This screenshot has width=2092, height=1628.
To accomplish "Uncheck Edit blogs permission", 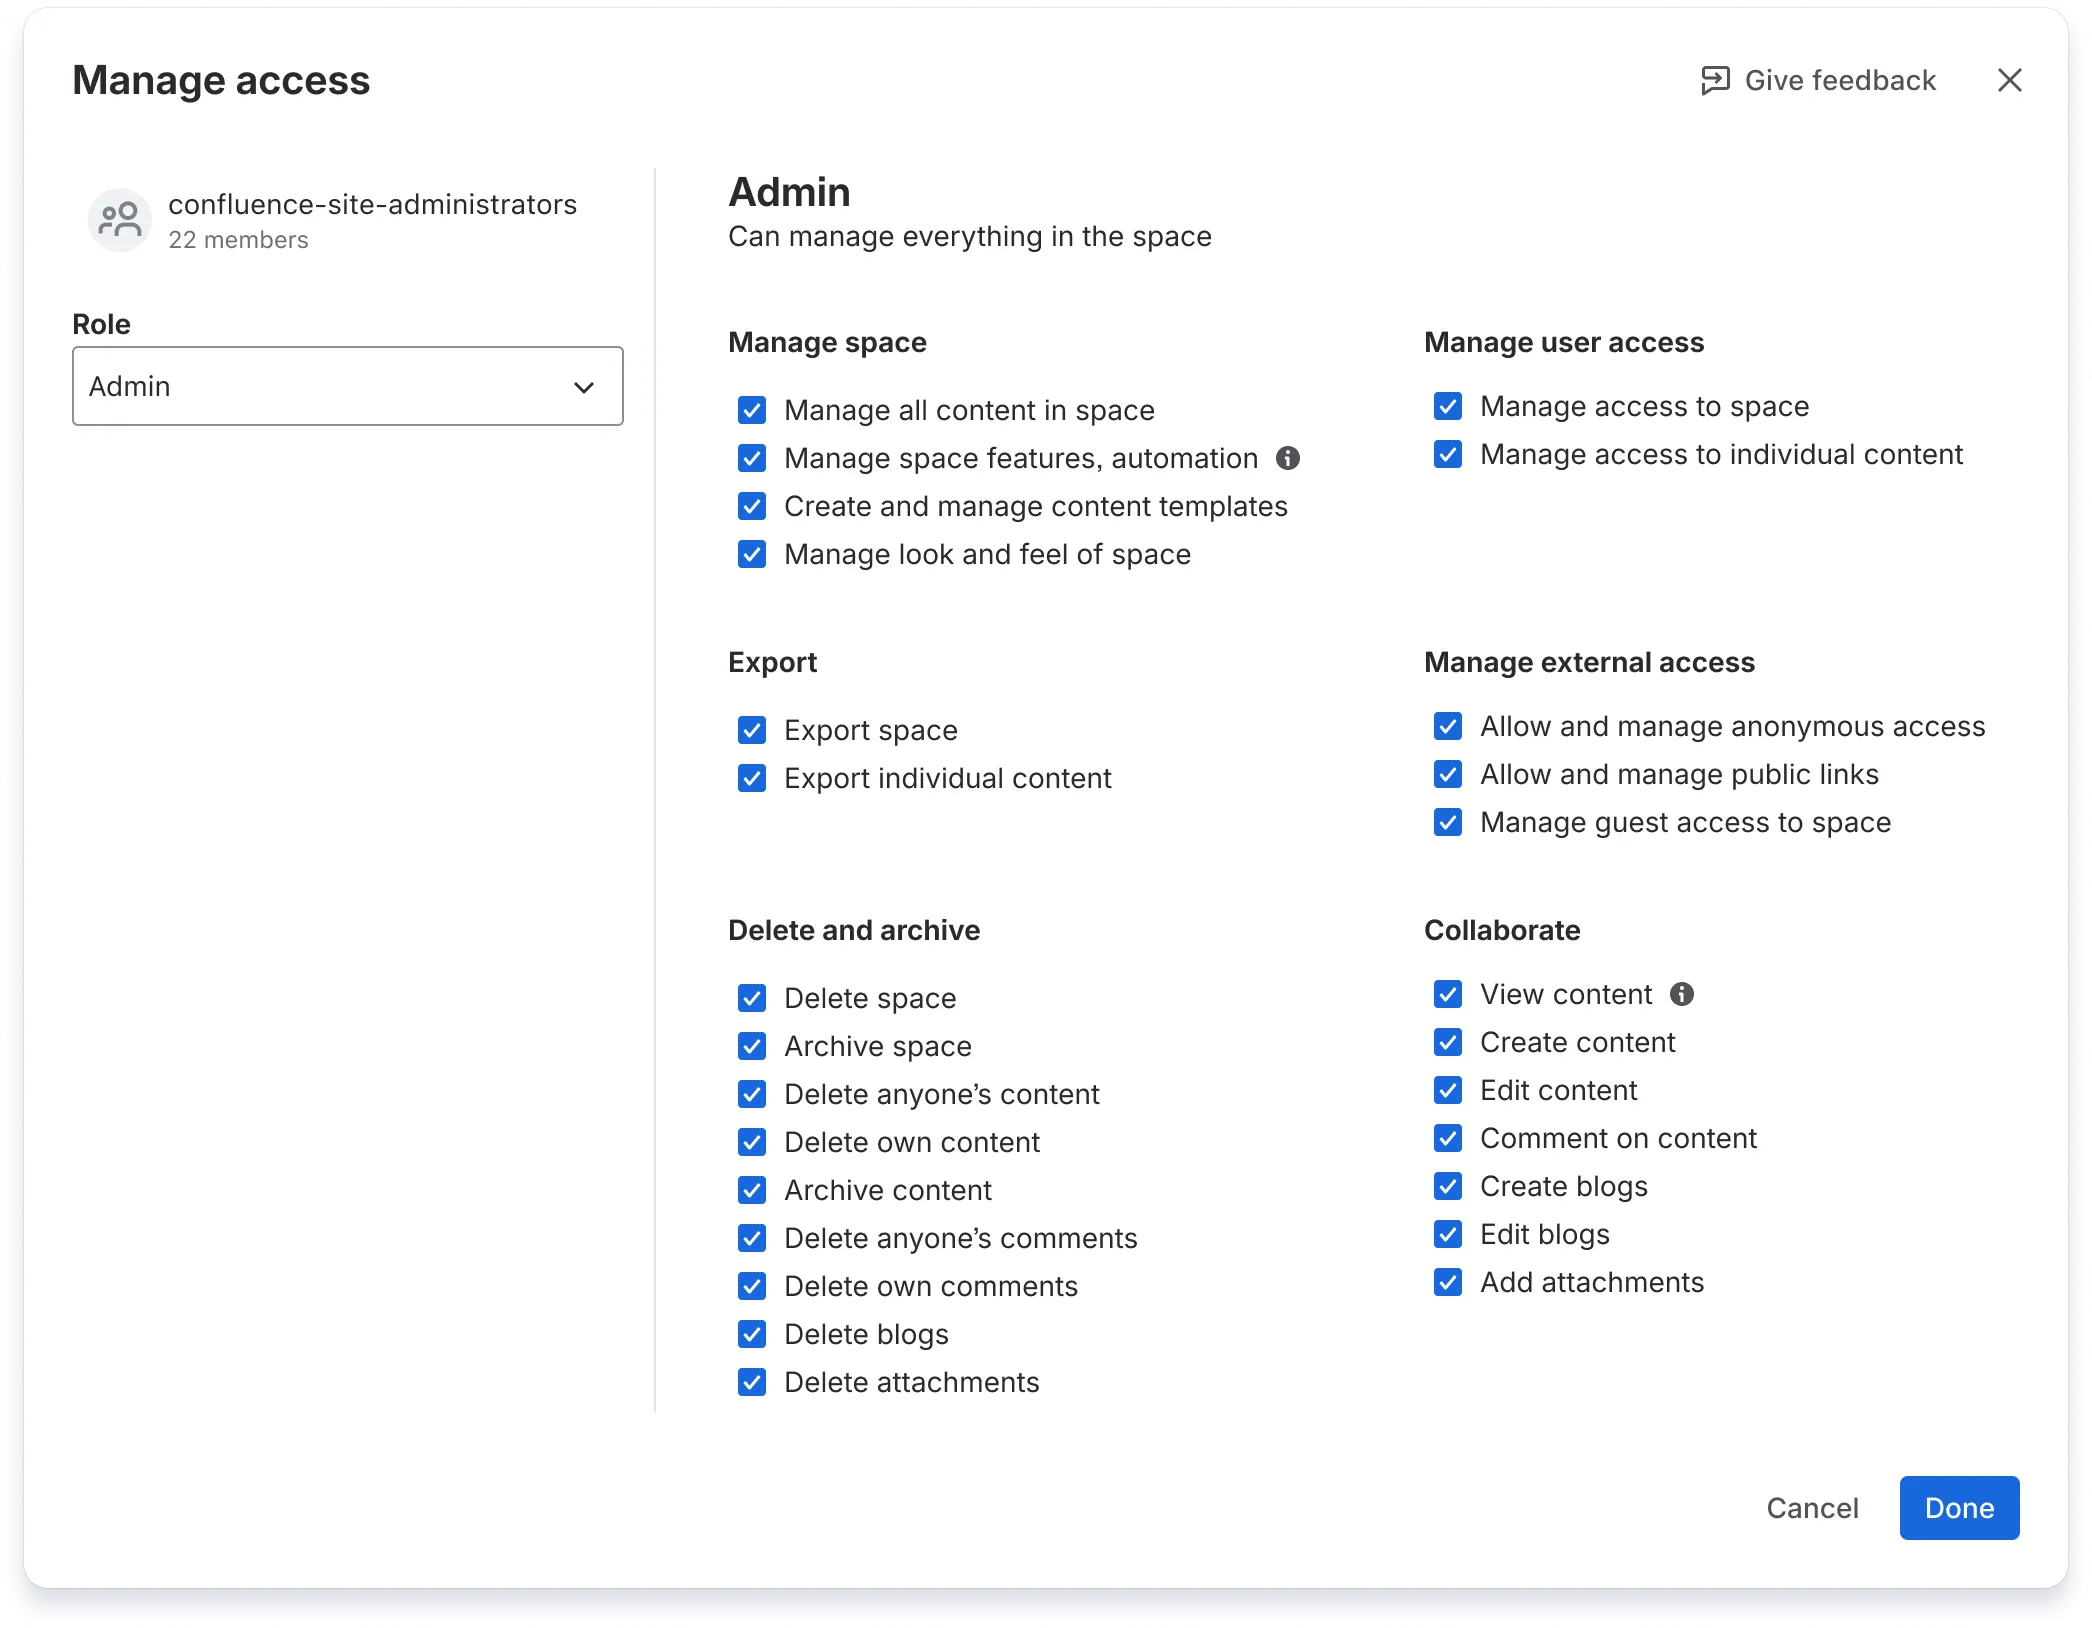I will 1448,1234.
